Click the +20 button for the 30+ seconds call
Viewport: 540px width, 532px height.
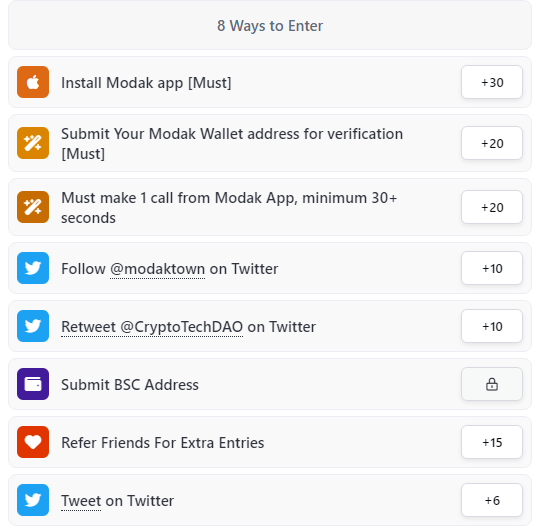492,207
